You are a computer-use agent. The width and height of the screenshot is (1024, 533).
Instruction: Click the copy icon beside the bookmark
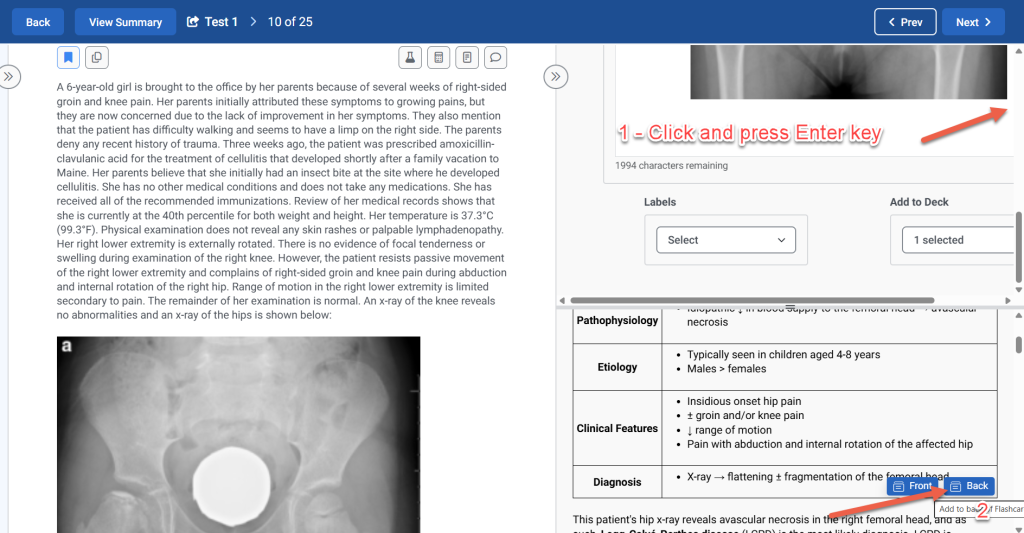point(96,57)
